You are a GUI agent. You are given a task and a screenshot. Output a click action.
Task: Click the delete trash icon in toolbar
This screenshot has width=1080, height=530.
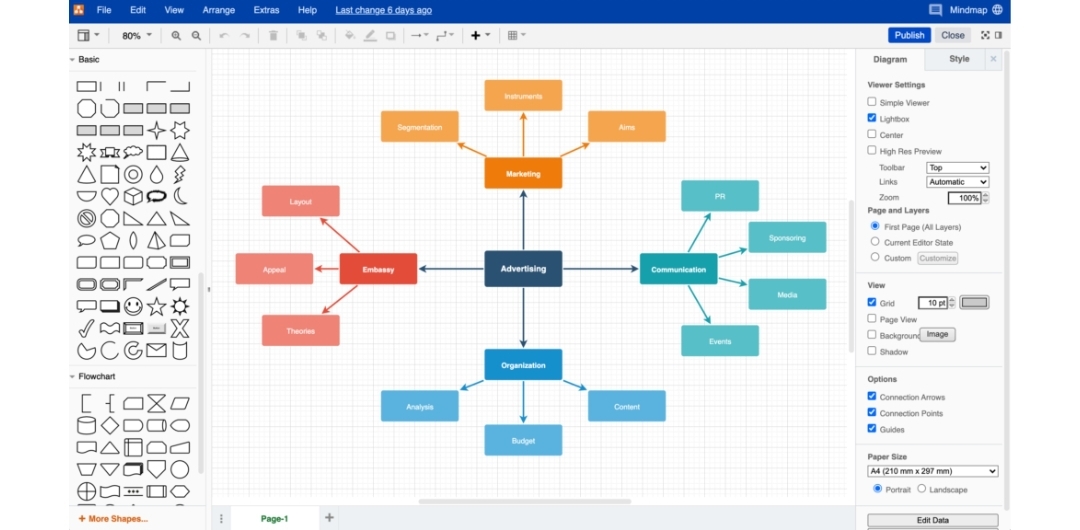273,35
